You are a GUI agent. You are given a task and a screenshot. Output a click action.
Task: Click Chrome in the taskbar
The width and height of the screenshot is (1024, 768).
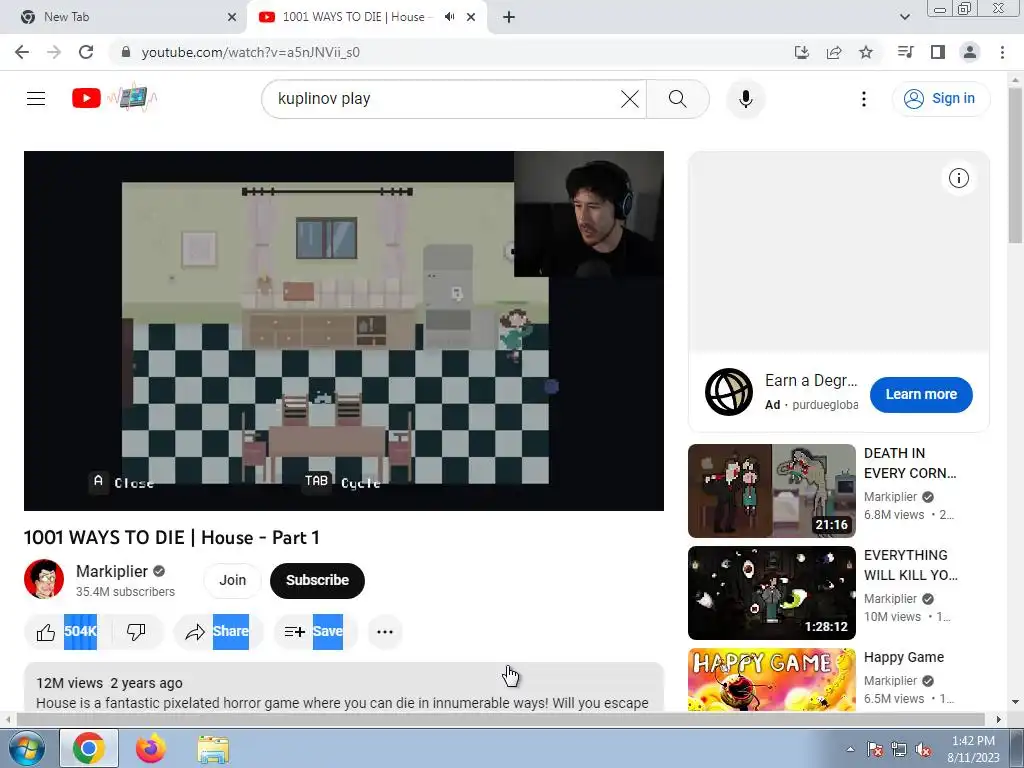point(89,748)
